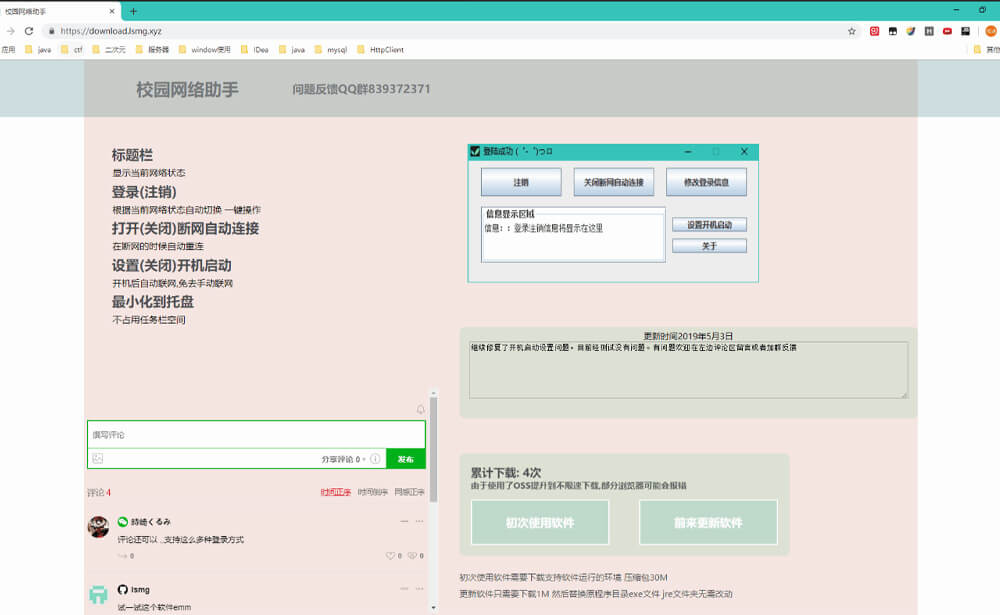Click the notification bell icon above comment box
1000x615 pixels.
coord(421,410)
